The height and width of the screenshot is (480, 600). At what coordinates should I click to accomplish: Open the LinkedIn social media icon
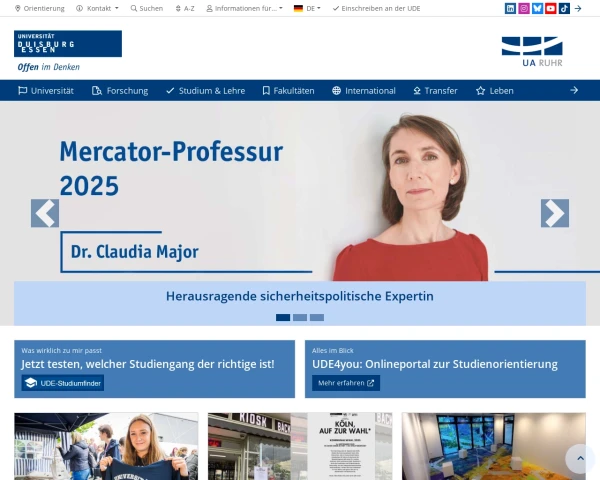[x=511, y=8]
